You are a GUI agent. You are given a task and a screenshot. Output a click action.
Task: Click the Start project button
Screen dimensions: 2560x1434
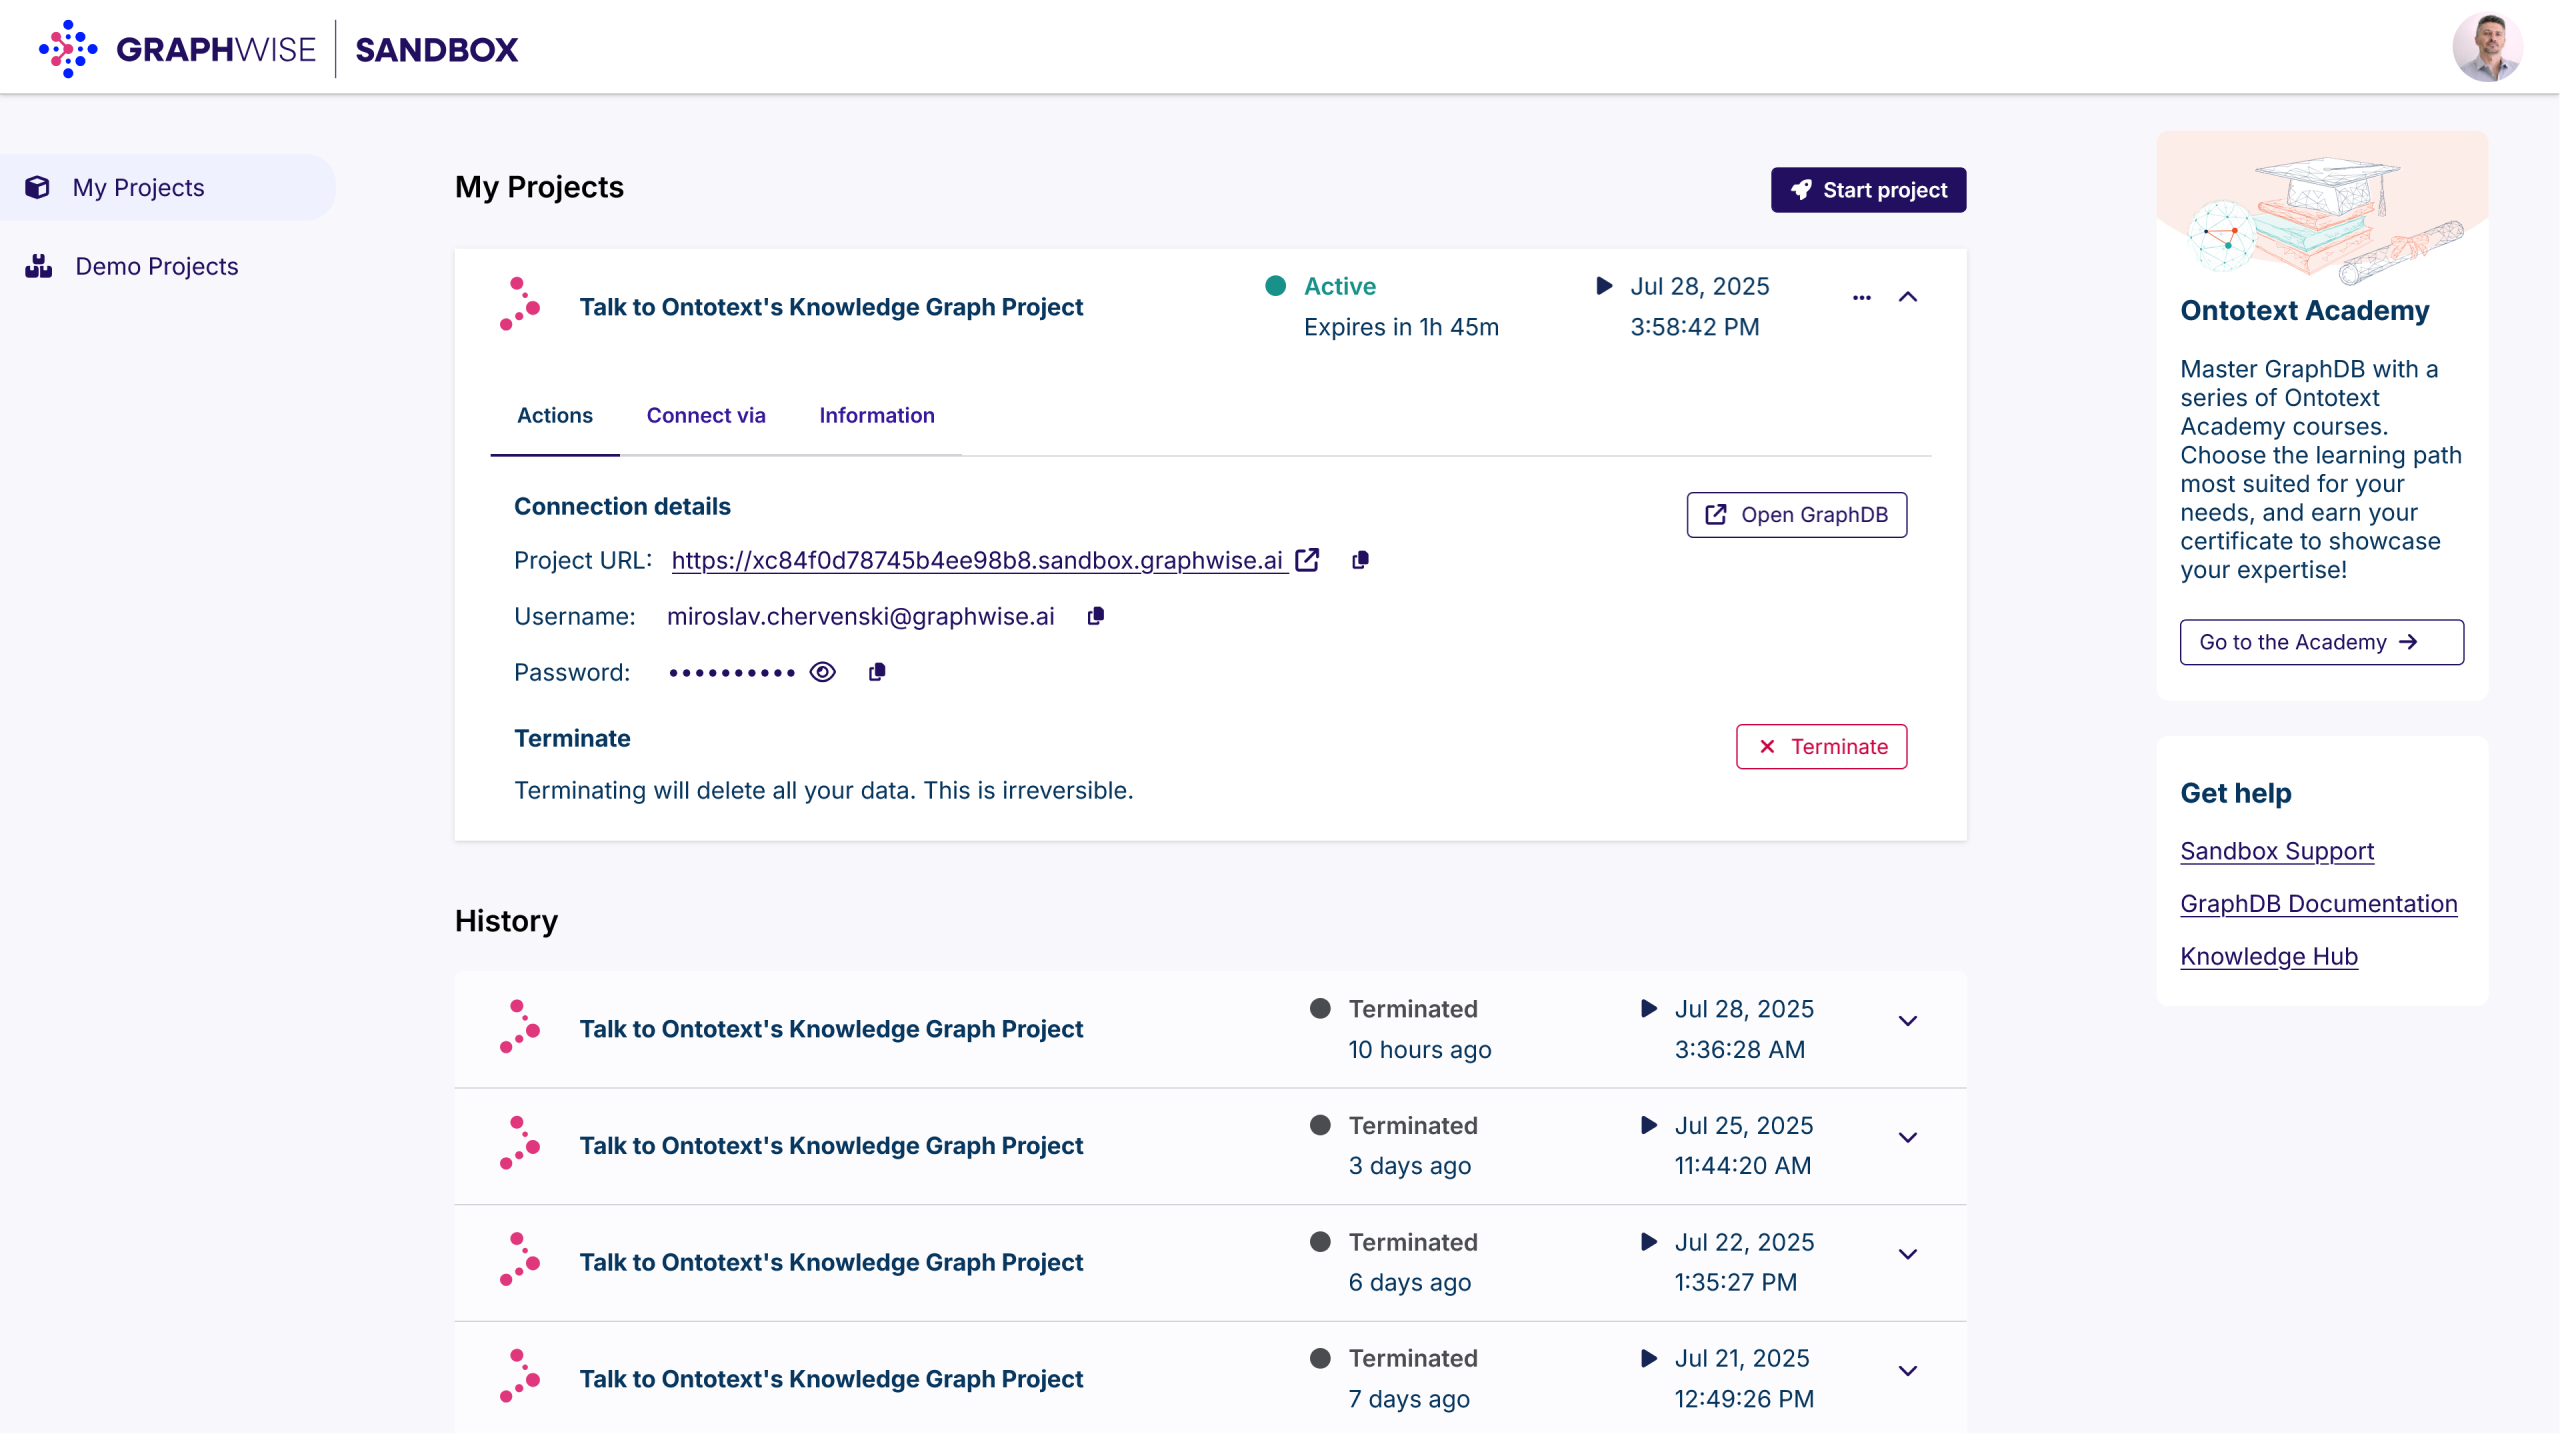(x=1868, y=190)
